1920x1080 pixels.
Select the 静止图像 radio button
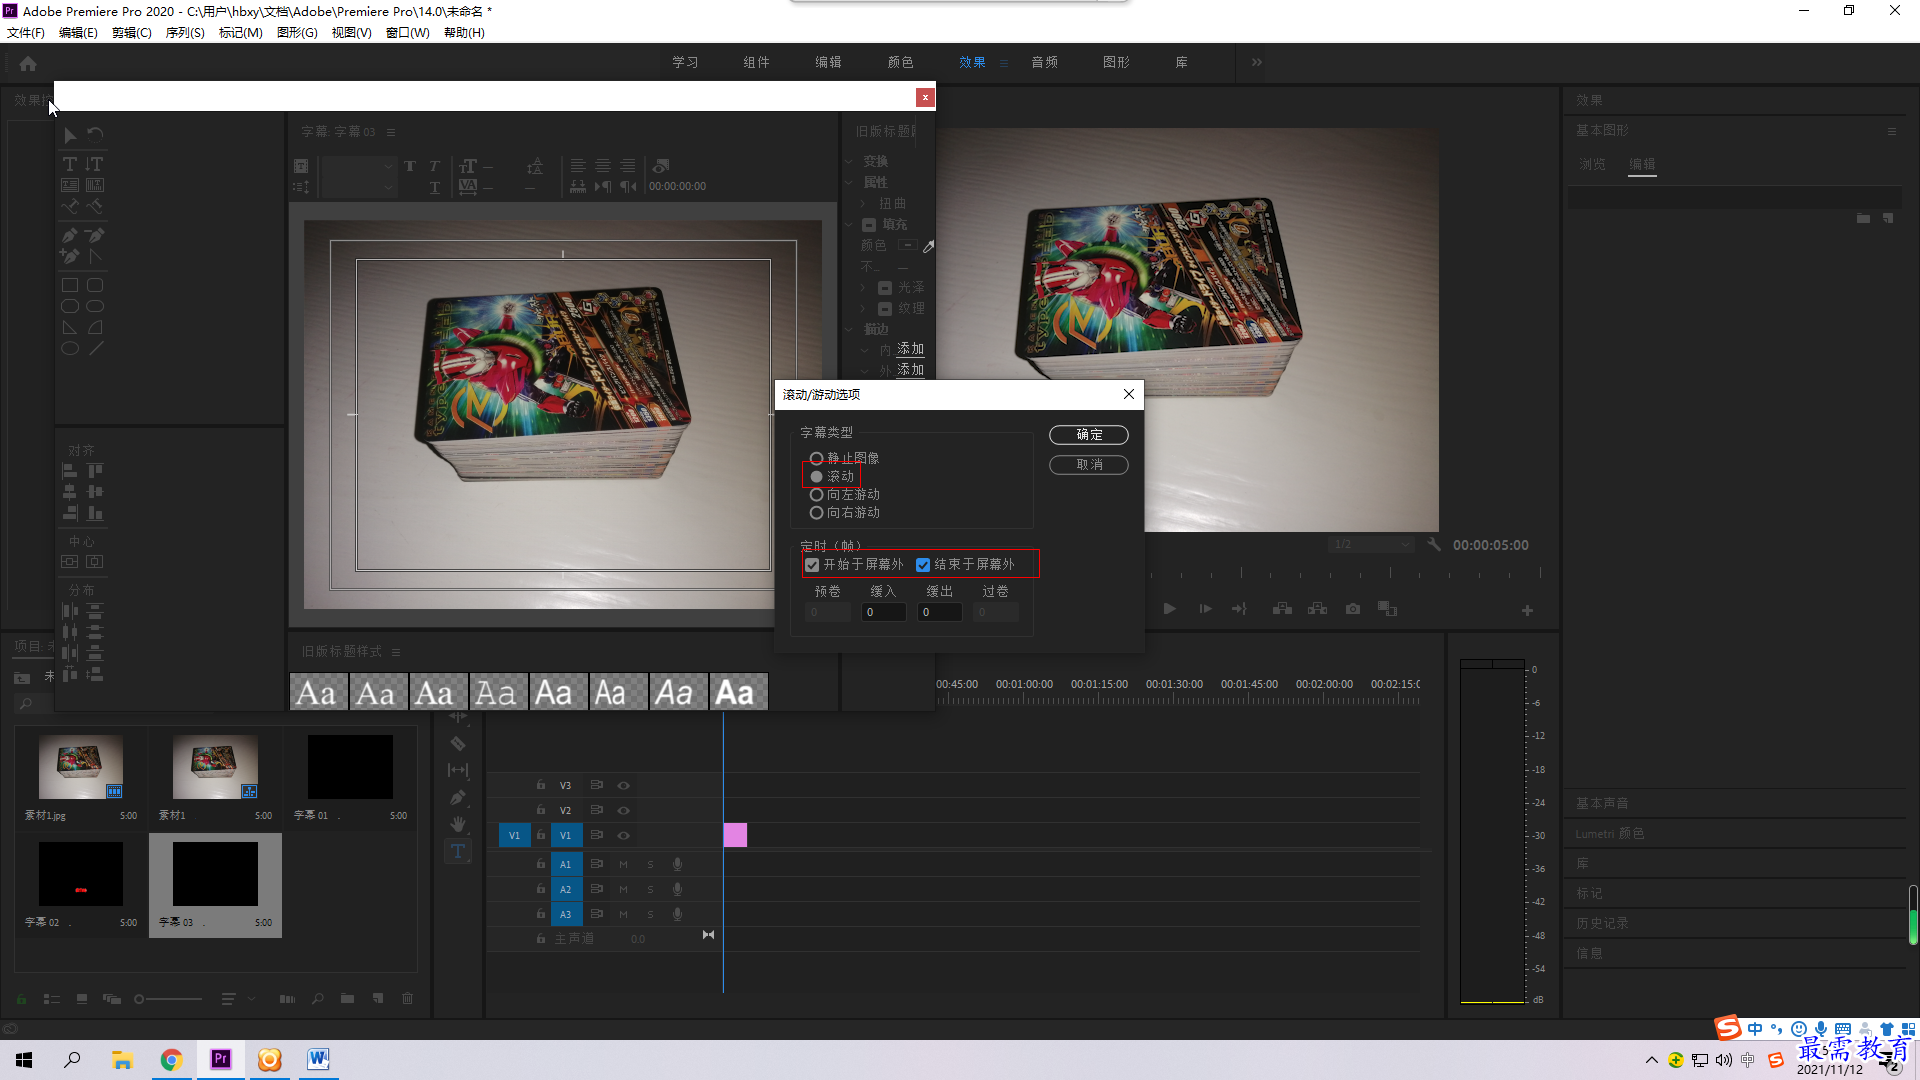tap(816, 458)
